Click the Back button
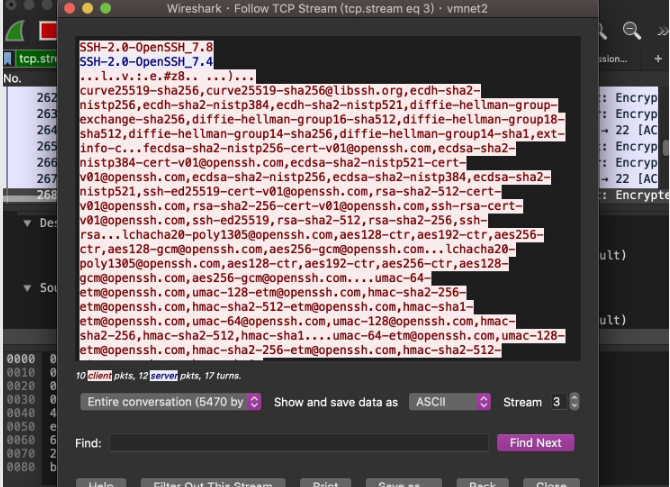This screenshot has height=487, width=670. tap(482, 483)
